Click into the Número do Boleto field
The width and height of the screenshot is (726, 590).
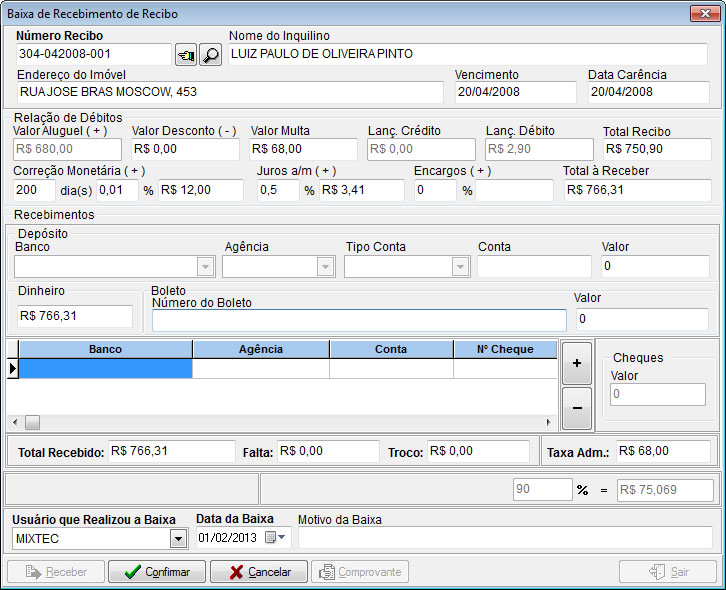[359, 320]
